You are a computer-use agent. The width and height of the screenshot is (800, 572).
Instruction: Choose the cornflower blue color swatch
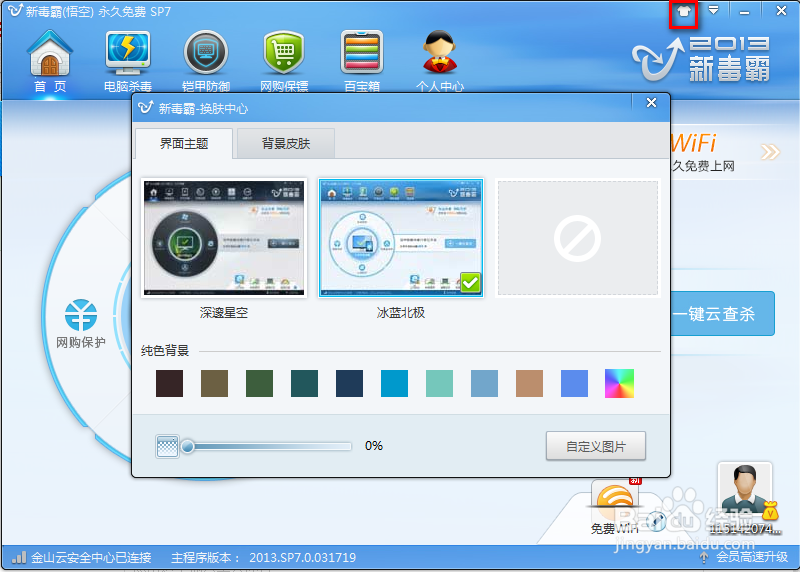click(574, 383)
